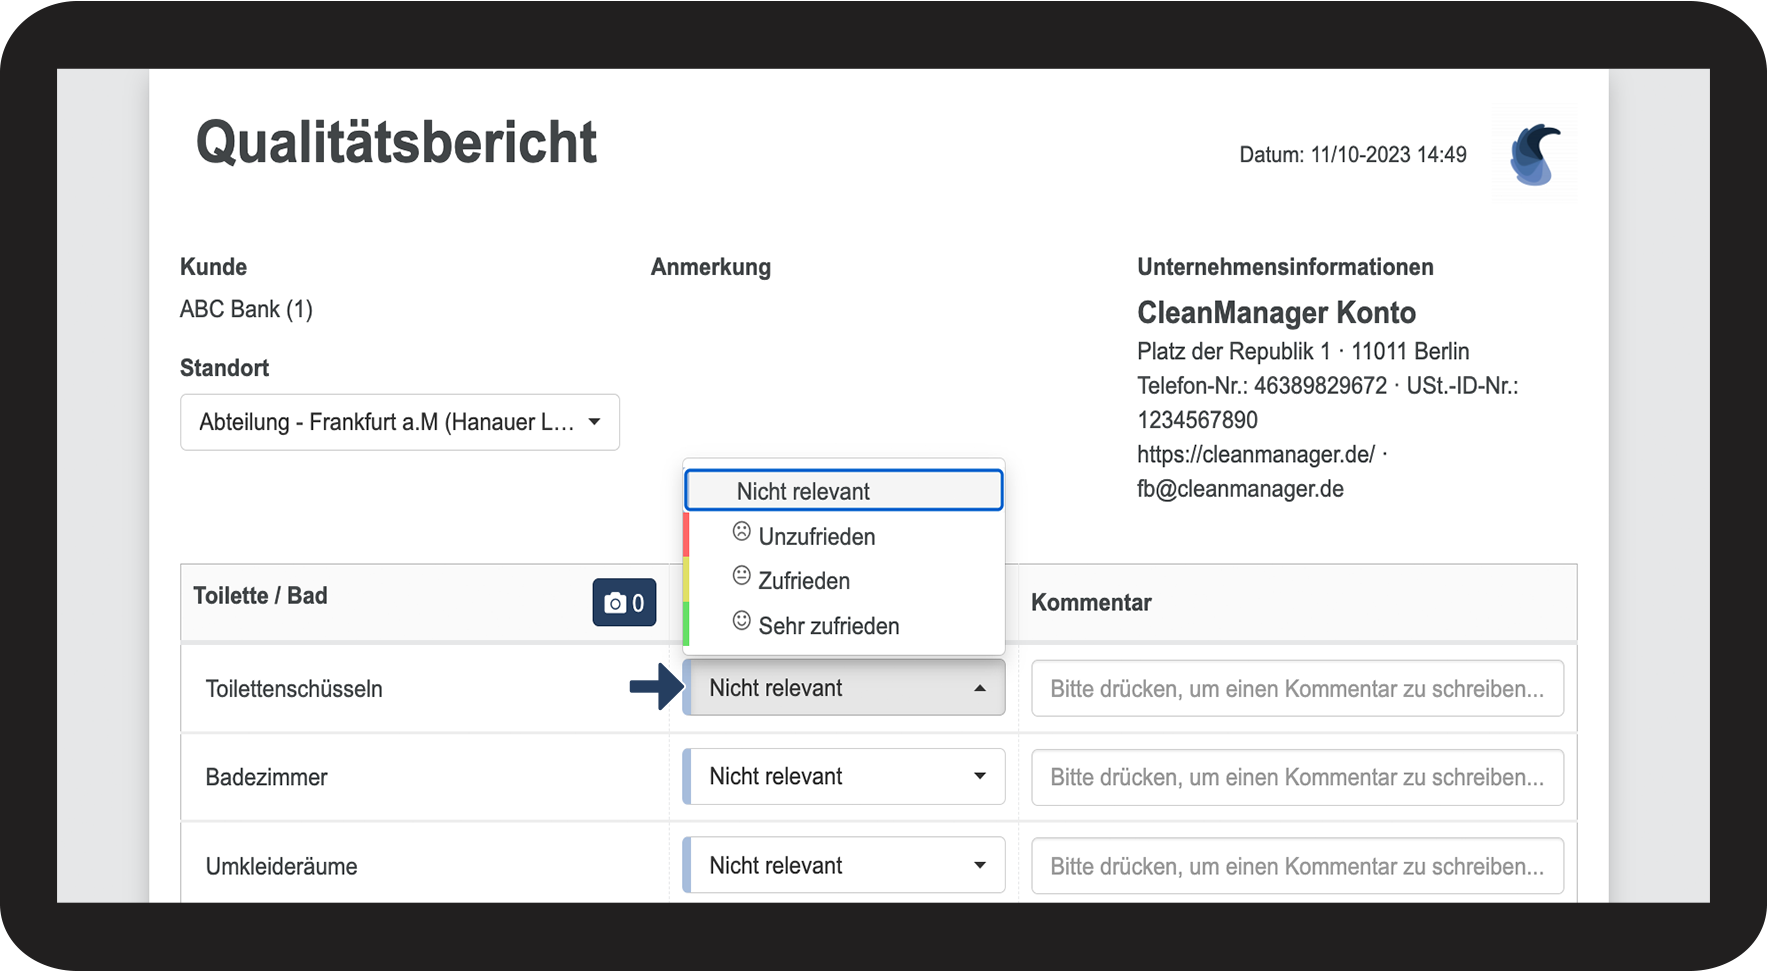Choose Unzufrieden from the rating list
The image size is (1767, 971).
[816, 537]
